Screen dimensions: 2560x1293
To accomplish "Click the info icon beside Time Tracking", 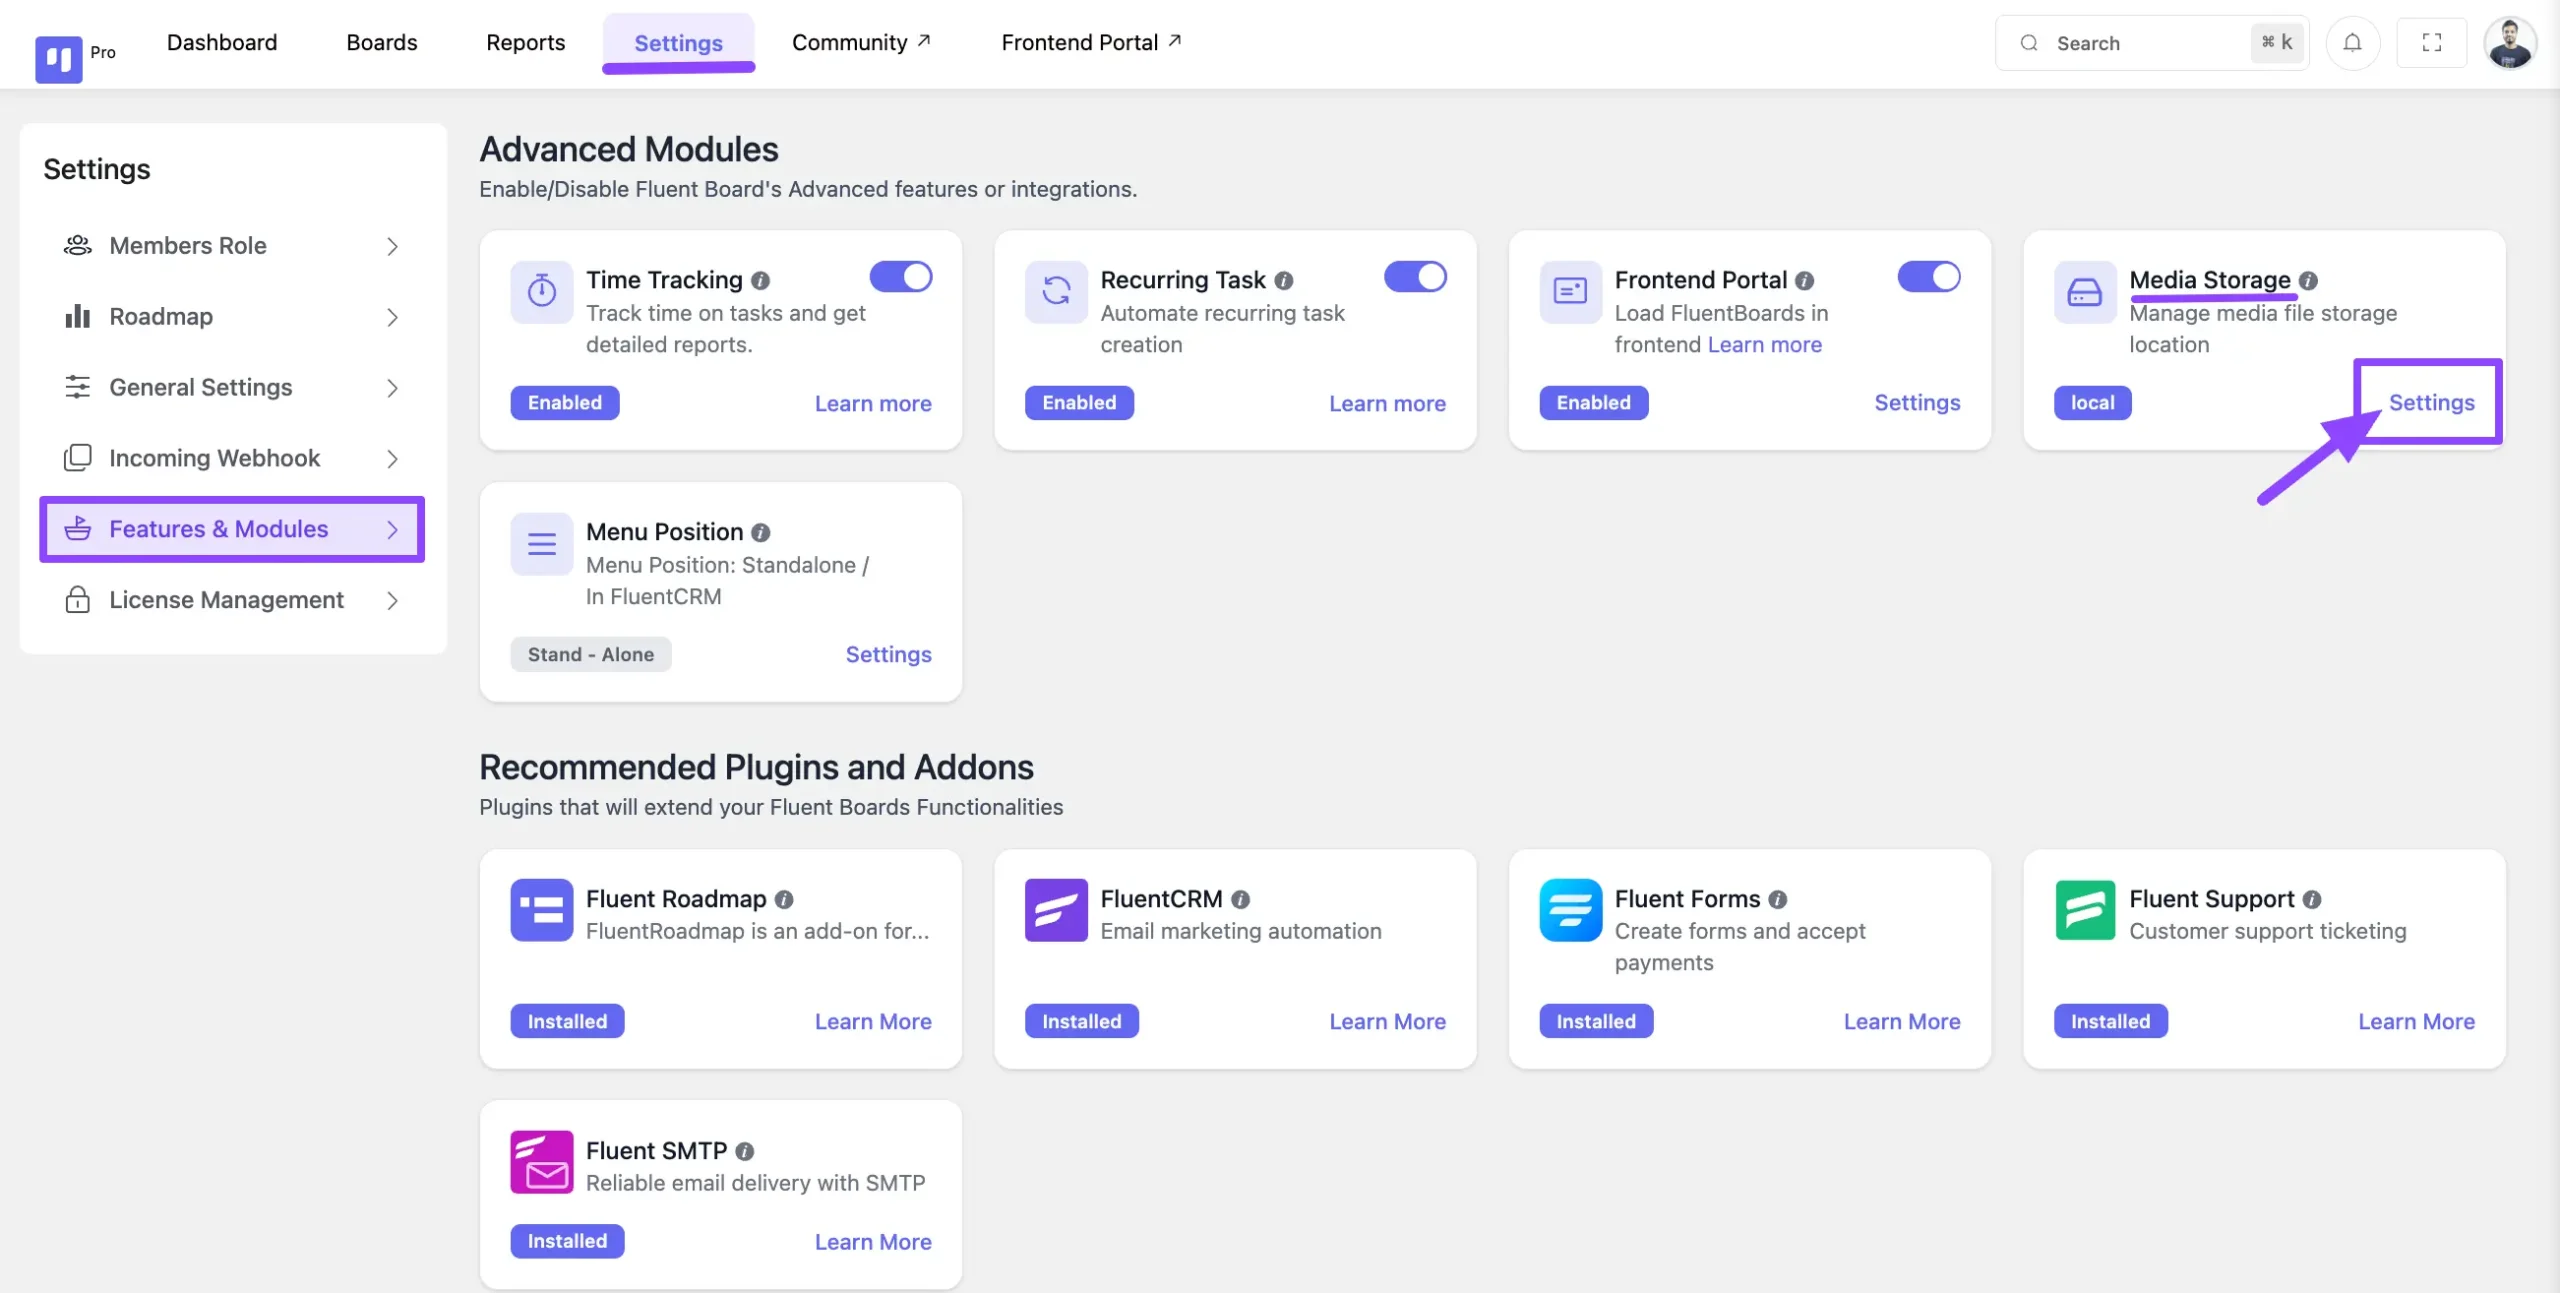I will click(x=760, y=281).
